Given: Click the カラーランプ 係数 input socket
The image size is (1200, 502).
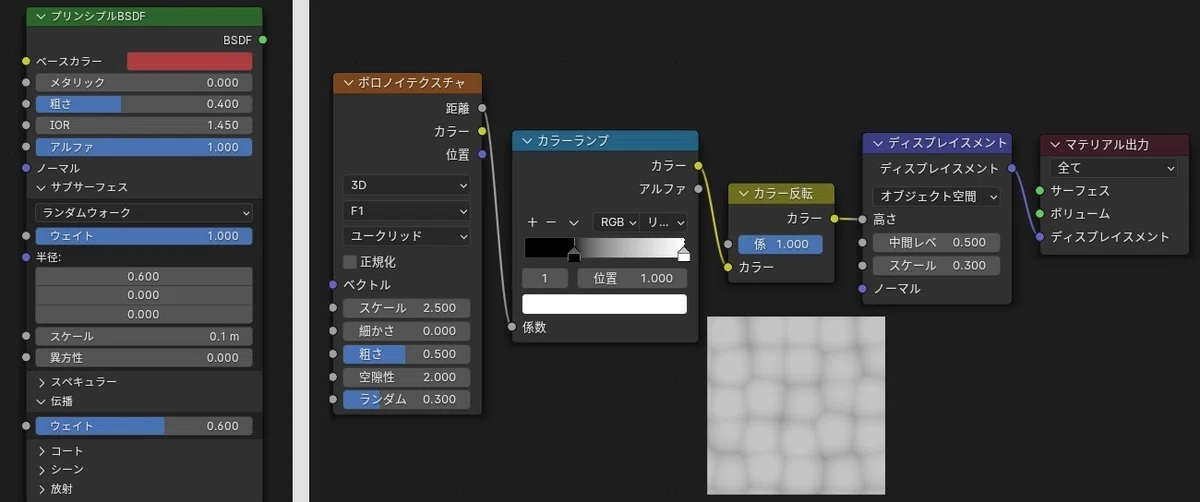Looking at the screenshot, I should [x=512, y=327].
